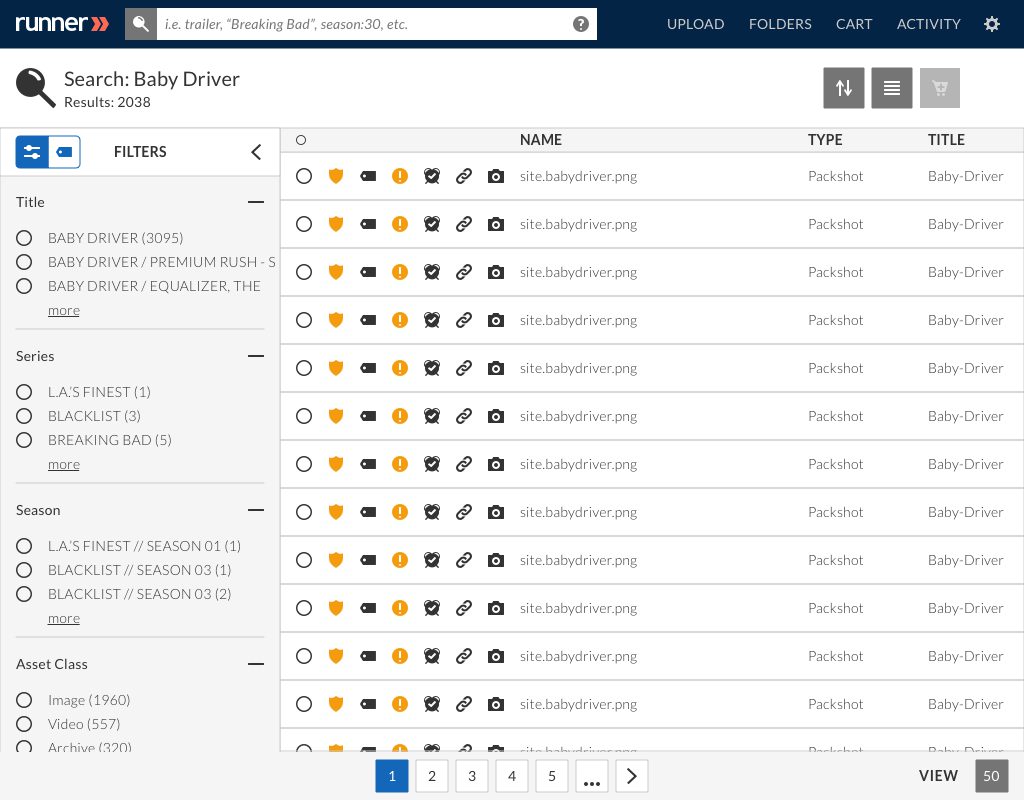Select L.A.'S FINEST // SEASON 01 filter

pos(24,546)
